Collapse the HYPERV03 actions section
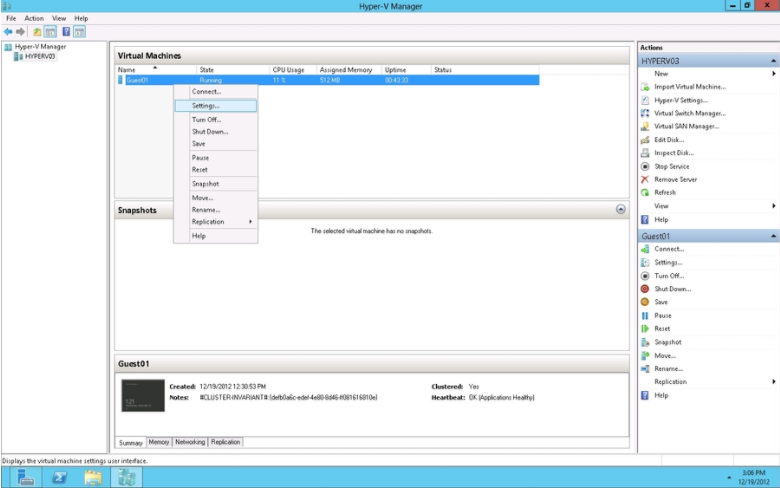780x488 pixels. pos(774,61)
